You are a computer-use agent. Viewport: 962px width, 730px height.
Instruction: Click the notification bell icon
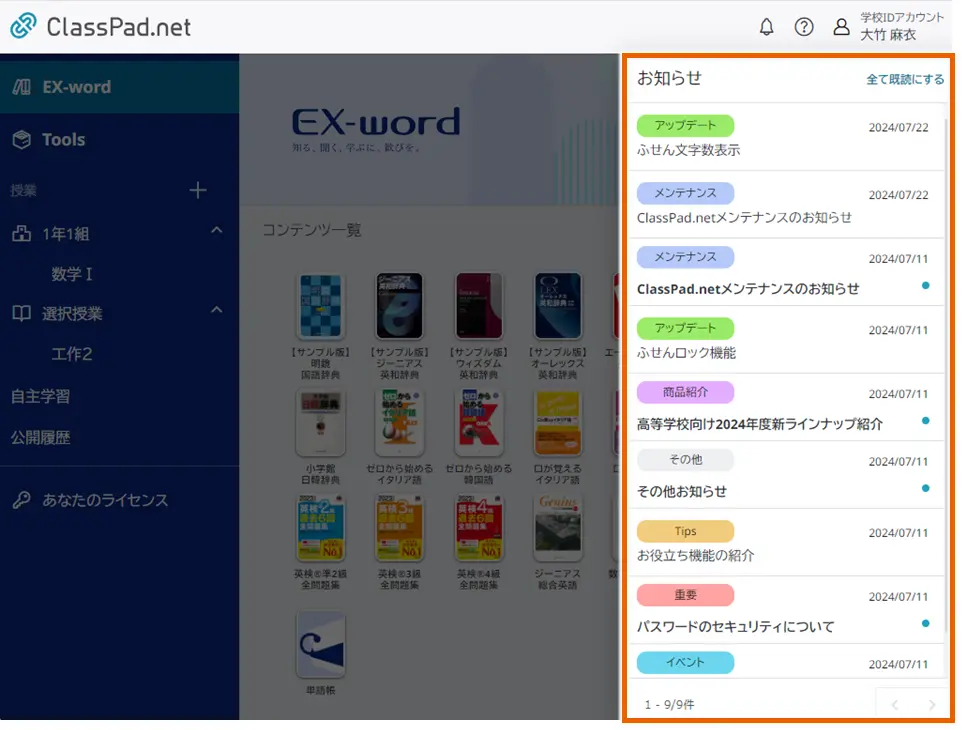point(767,27)
